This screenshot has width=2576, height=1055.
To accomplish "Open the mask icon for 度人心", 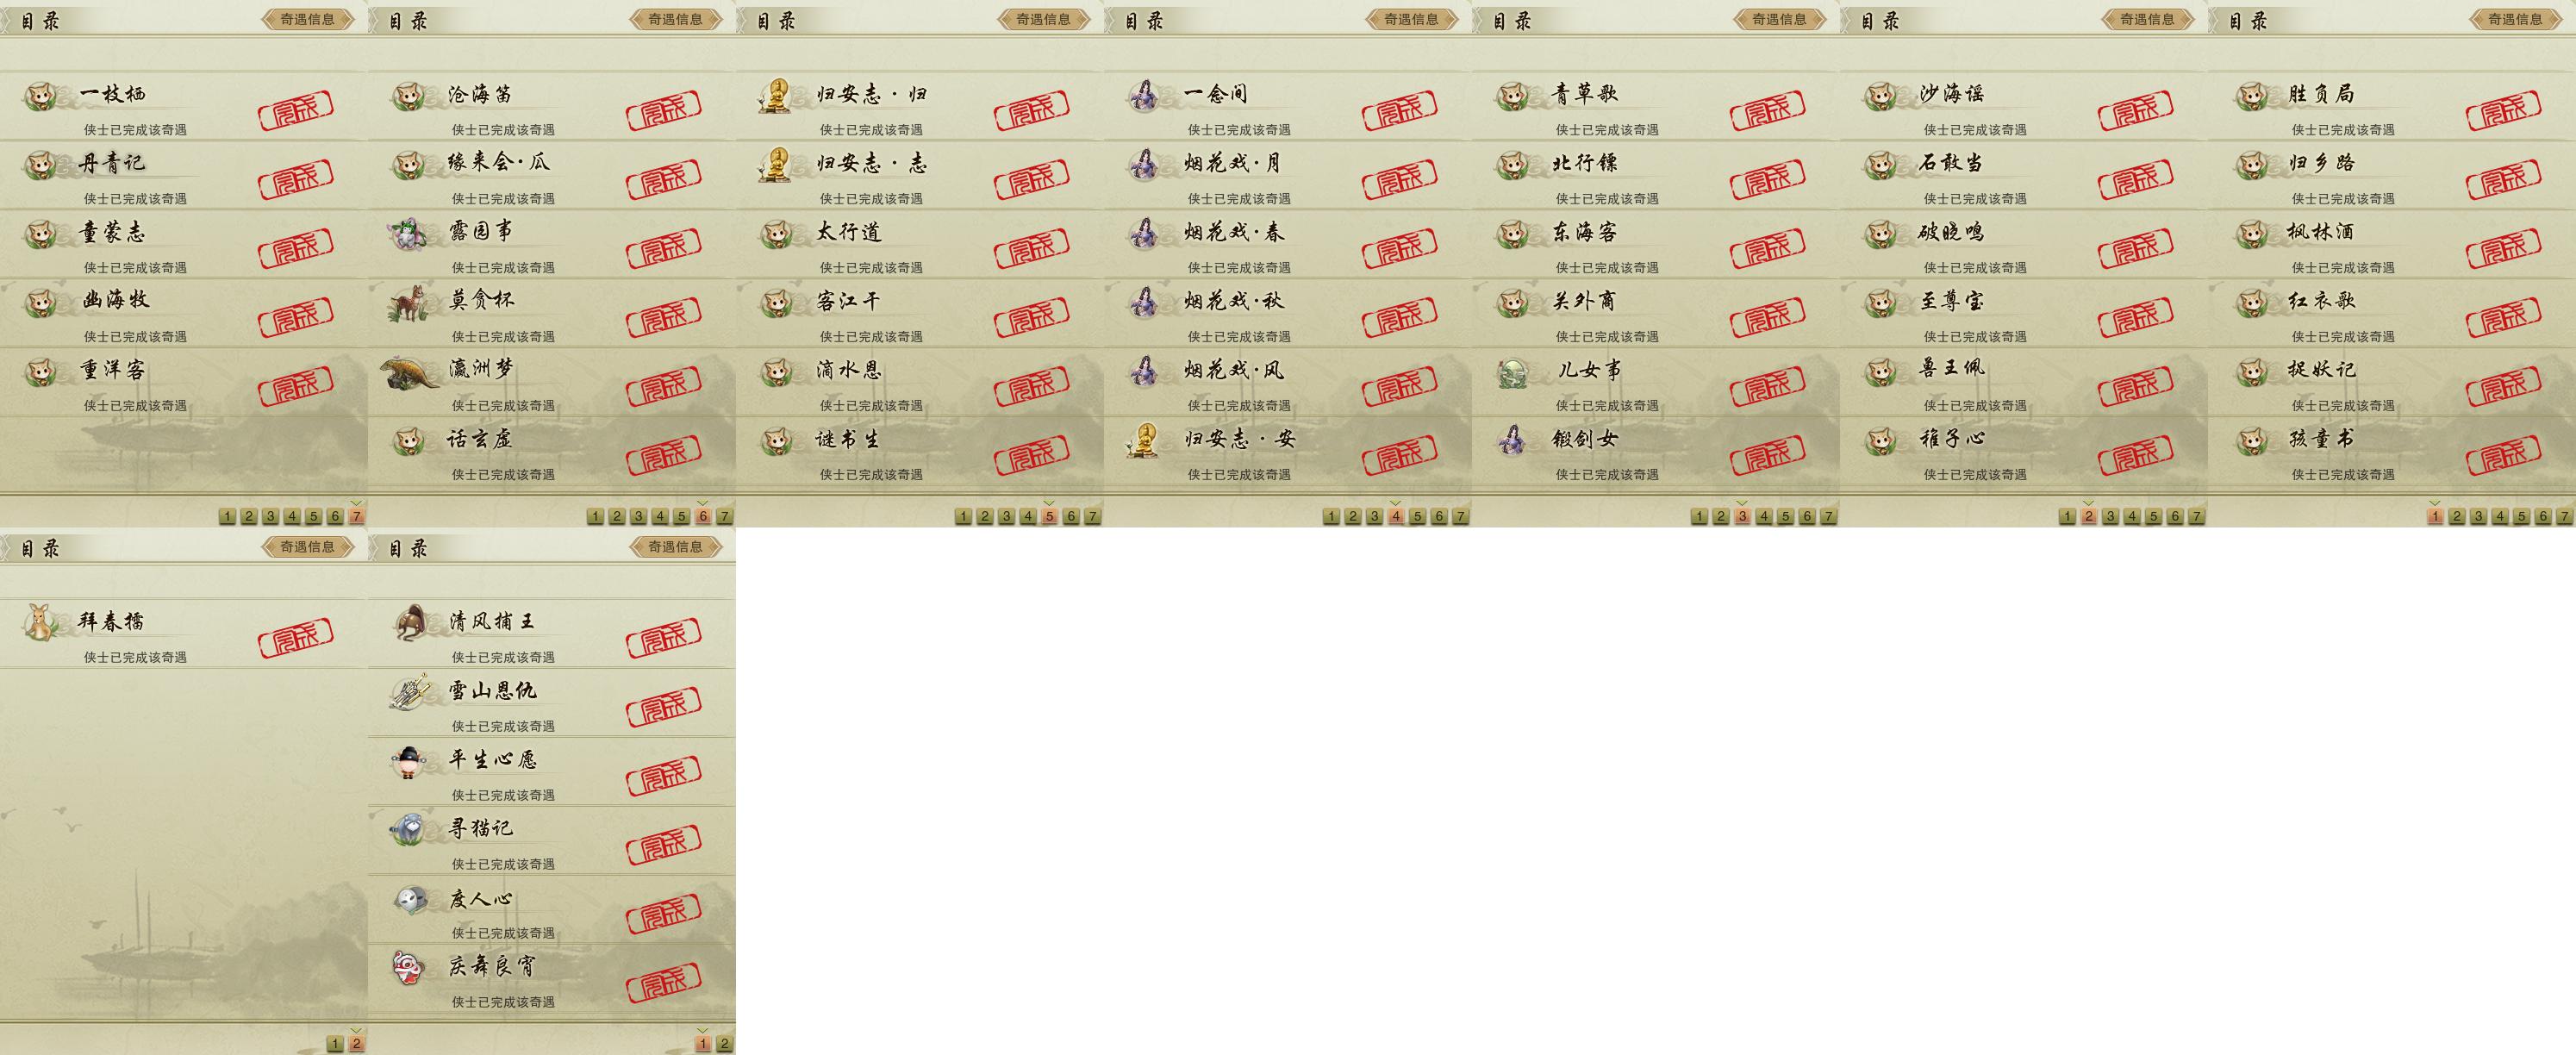I will pos(410,900).
